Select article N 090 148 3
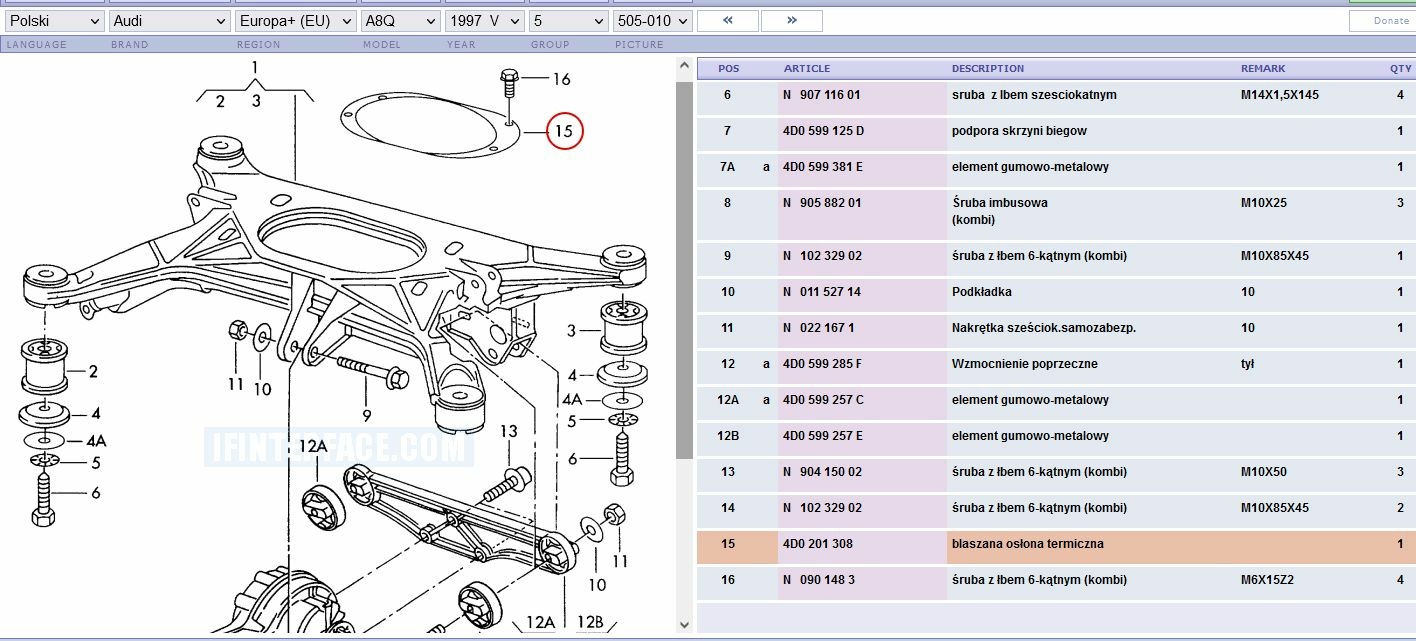Image resolution: width=1416 pixels, height=641 pixels. [x=818, y=580]
